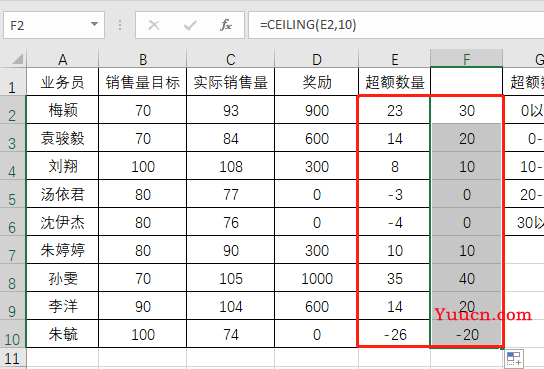Click the Enter checkmark formula bar icon

[190, 25]
